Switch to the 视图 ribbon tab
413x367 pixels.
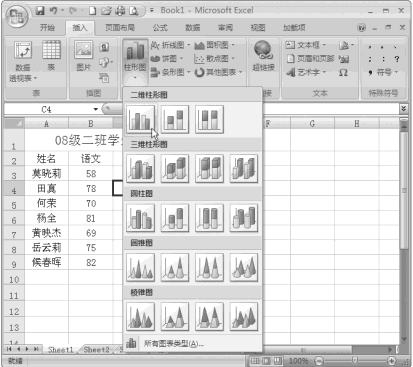tap(258, 28)
